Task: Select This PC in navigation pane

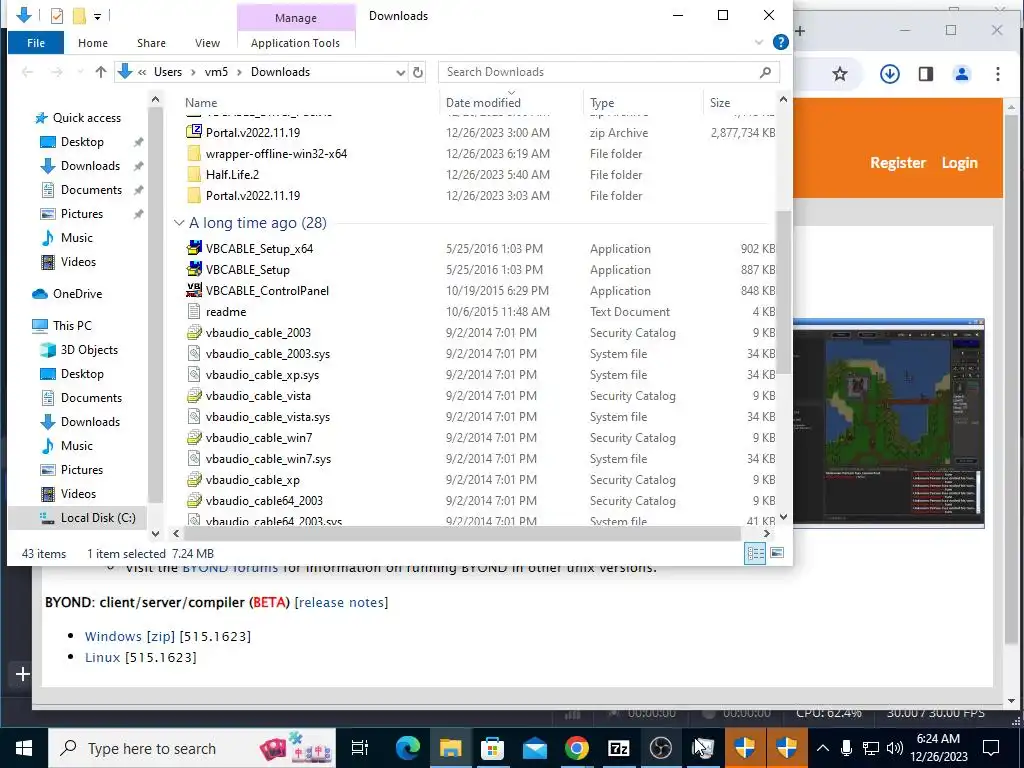Action: (72, 325)
